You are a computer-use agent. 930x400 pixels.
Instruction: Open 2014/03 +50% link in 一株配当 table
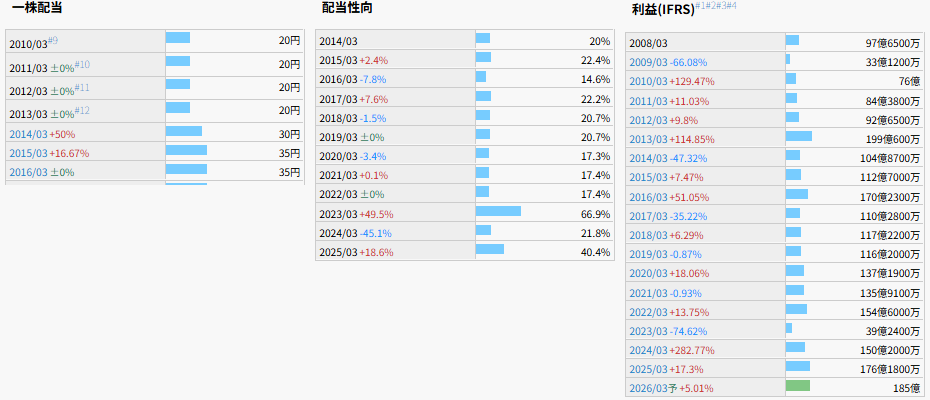click(x=42, y=134)
